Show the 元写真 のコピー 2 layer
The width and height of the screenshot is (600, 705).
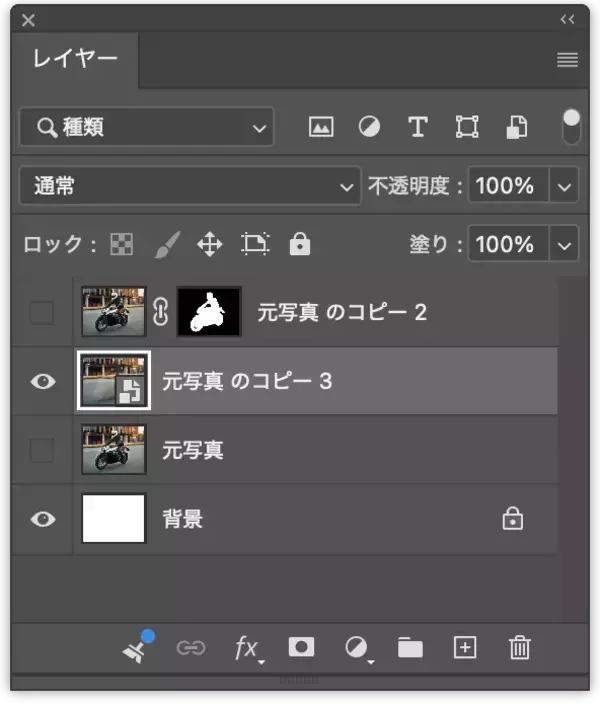click(x=42, y=312)
